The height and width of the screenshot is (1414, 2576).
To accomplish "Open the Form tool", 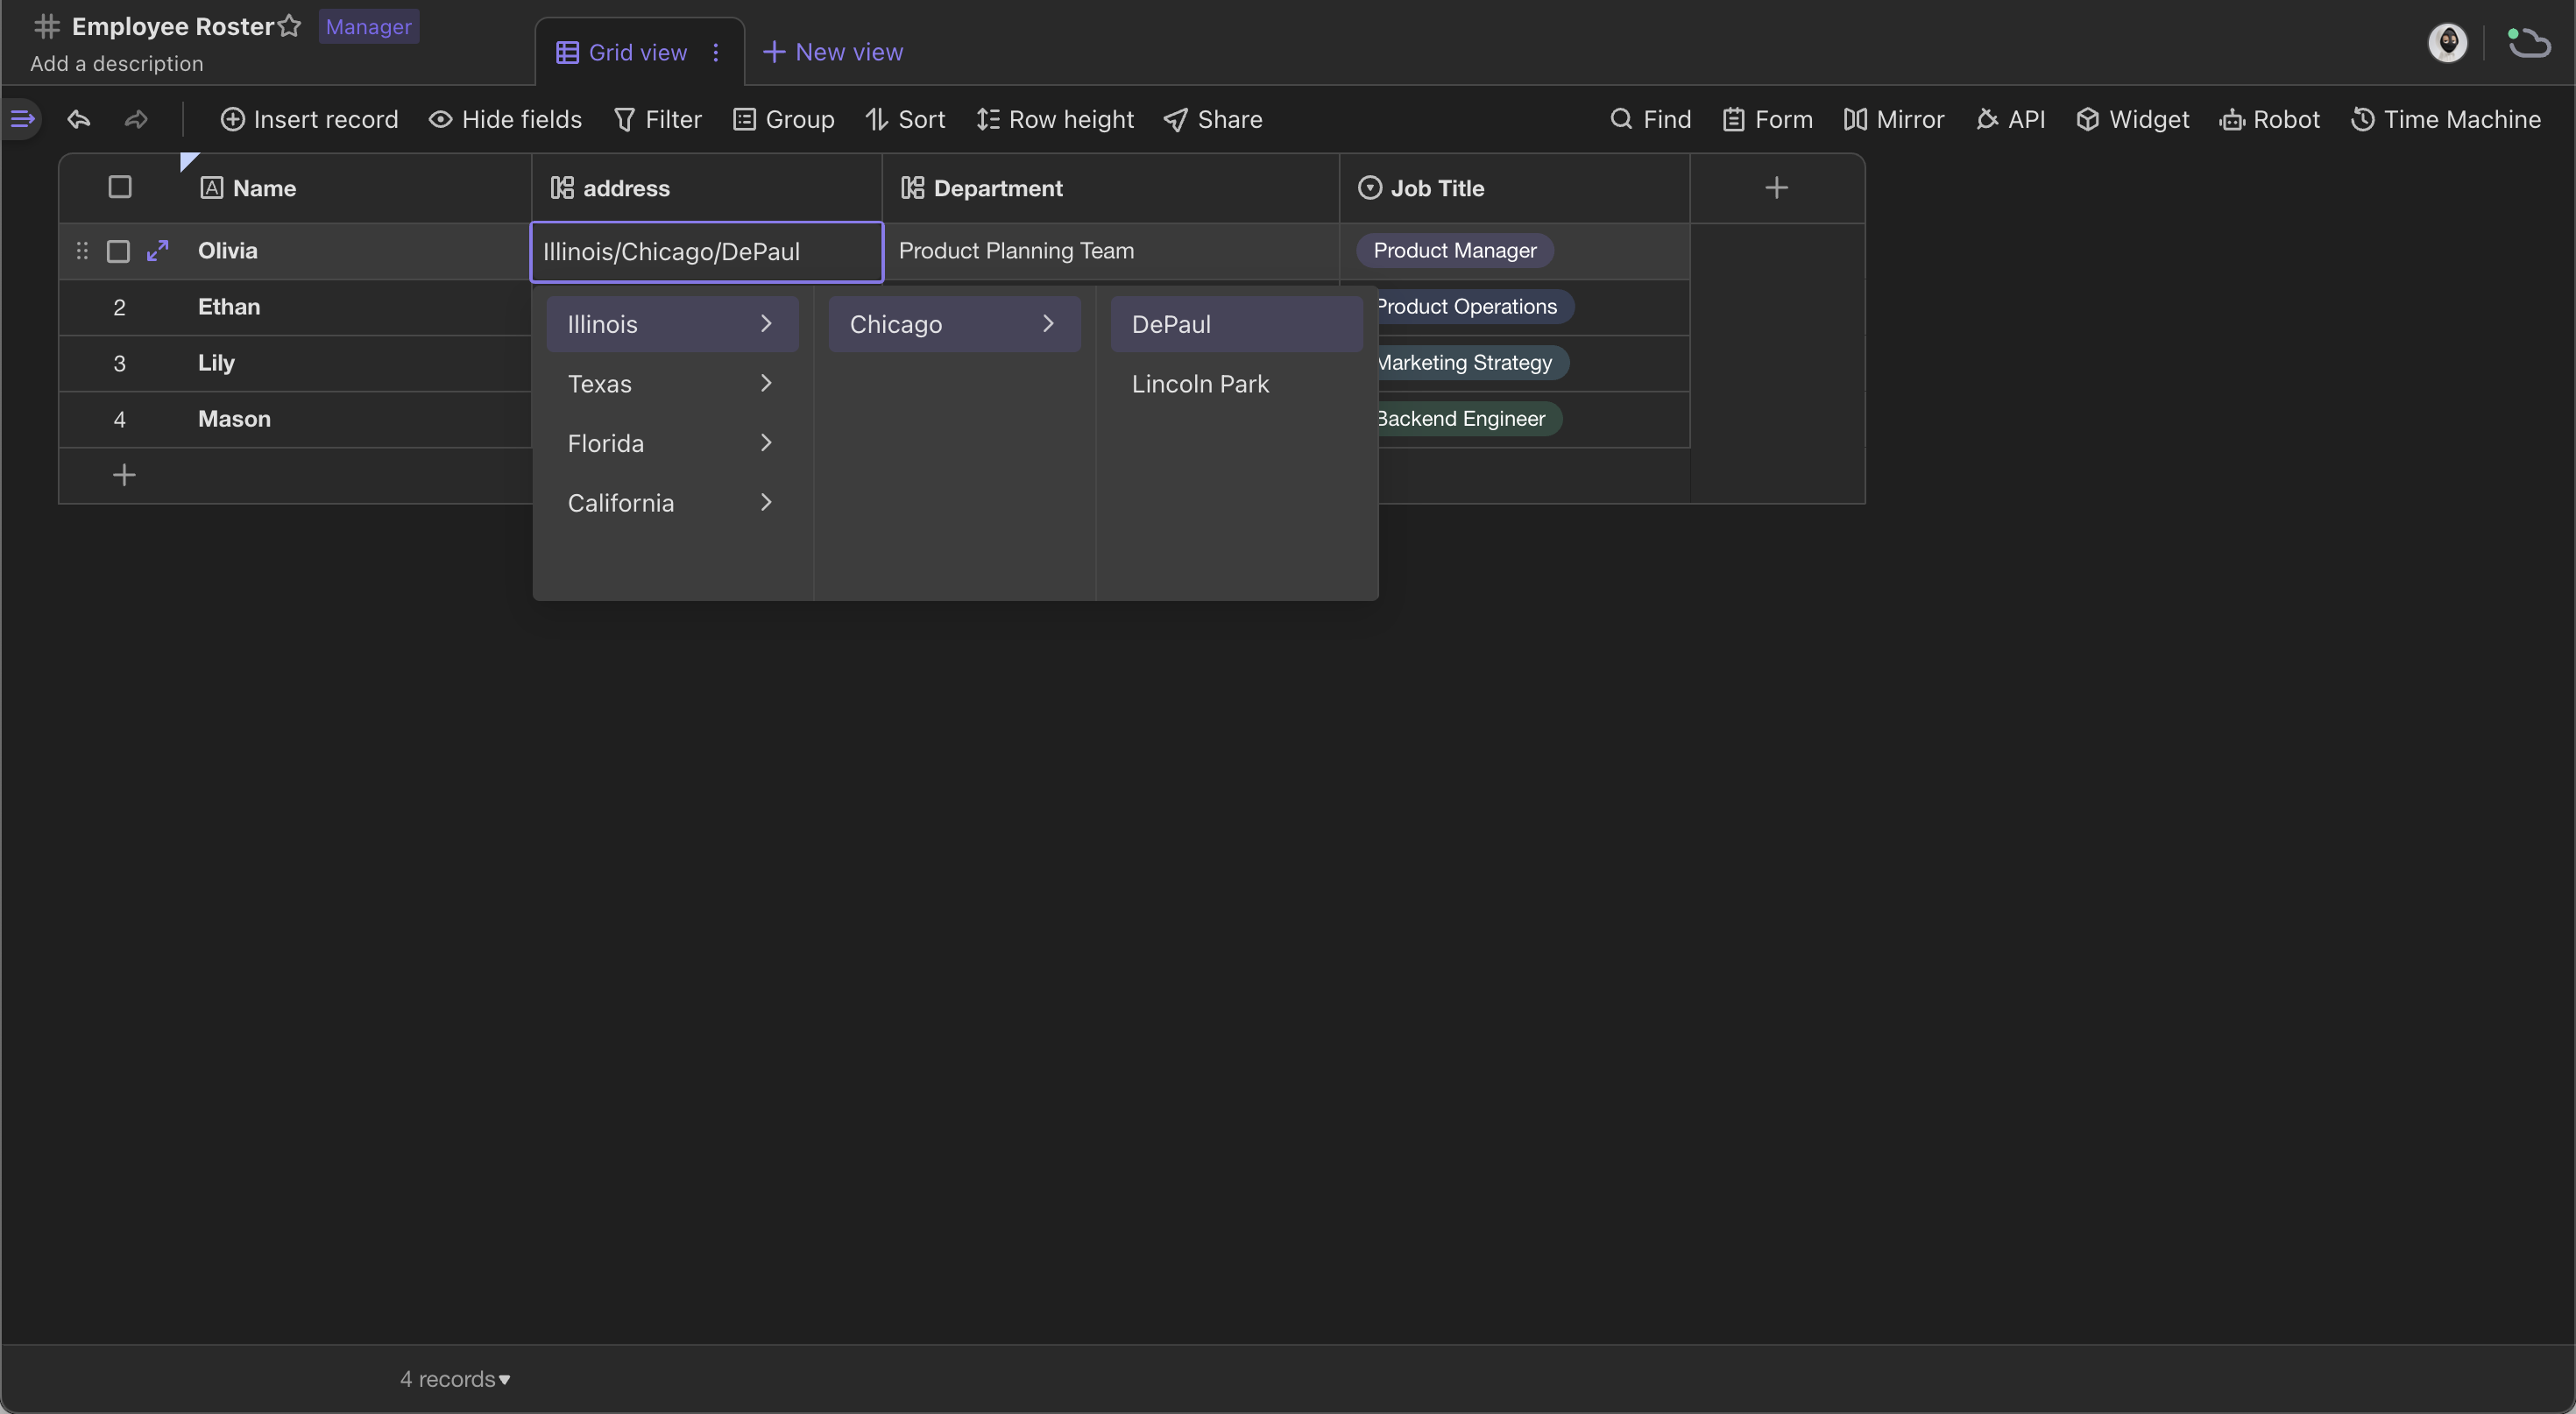I will tap(1767, 120).
